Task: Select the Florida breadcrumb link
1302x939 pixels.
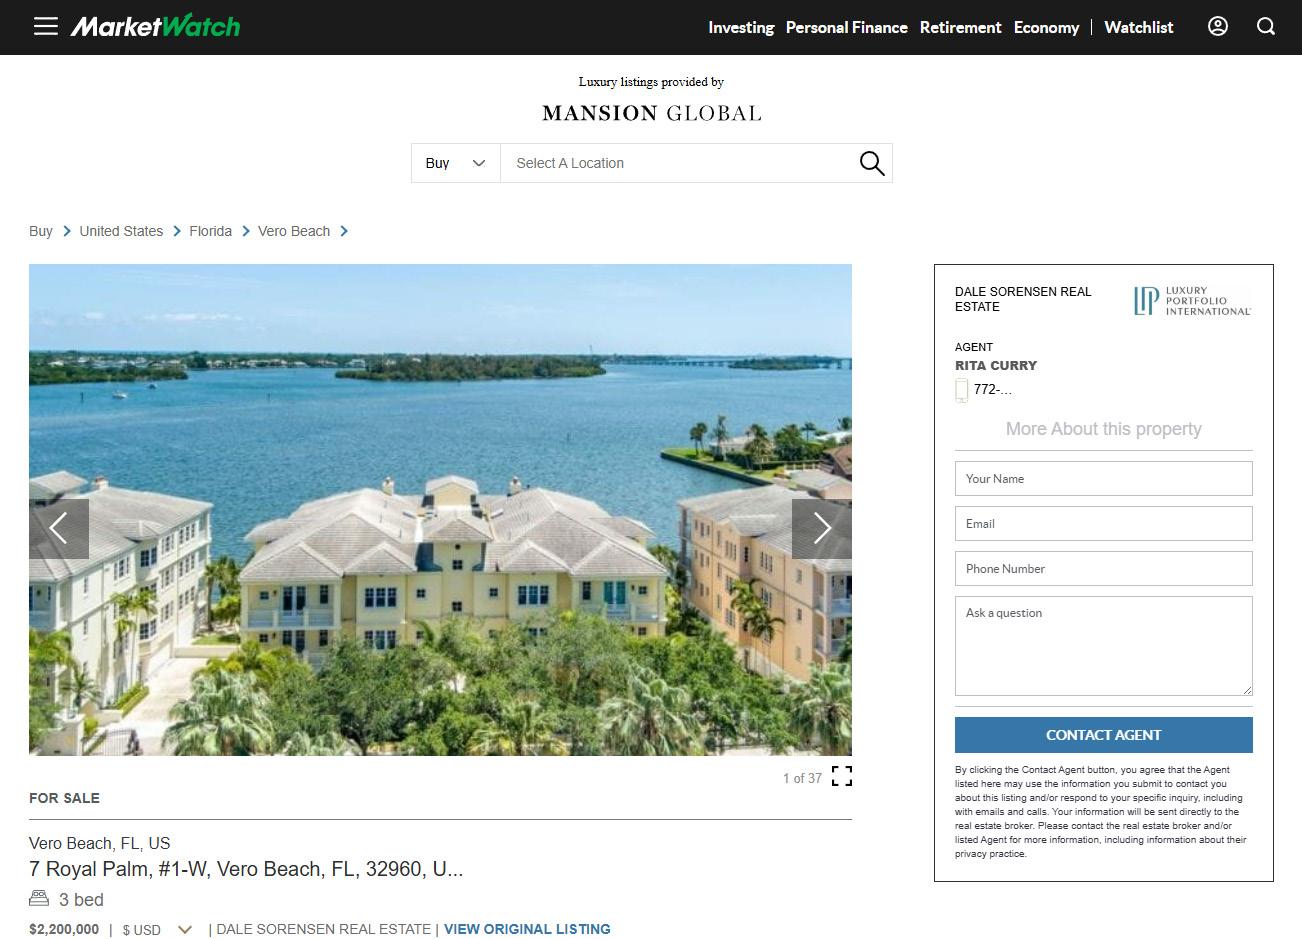Action: click(211, 231)
